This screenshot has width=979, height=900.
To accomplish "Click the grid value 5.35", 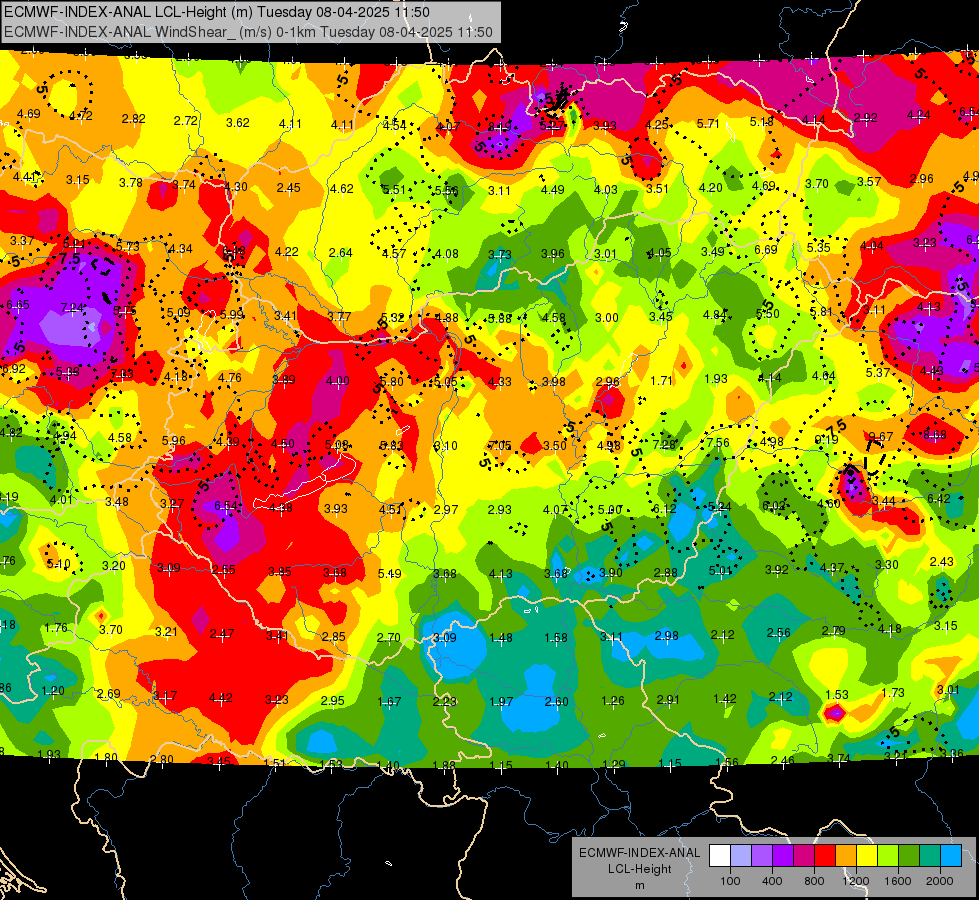I will click(819, 247).
